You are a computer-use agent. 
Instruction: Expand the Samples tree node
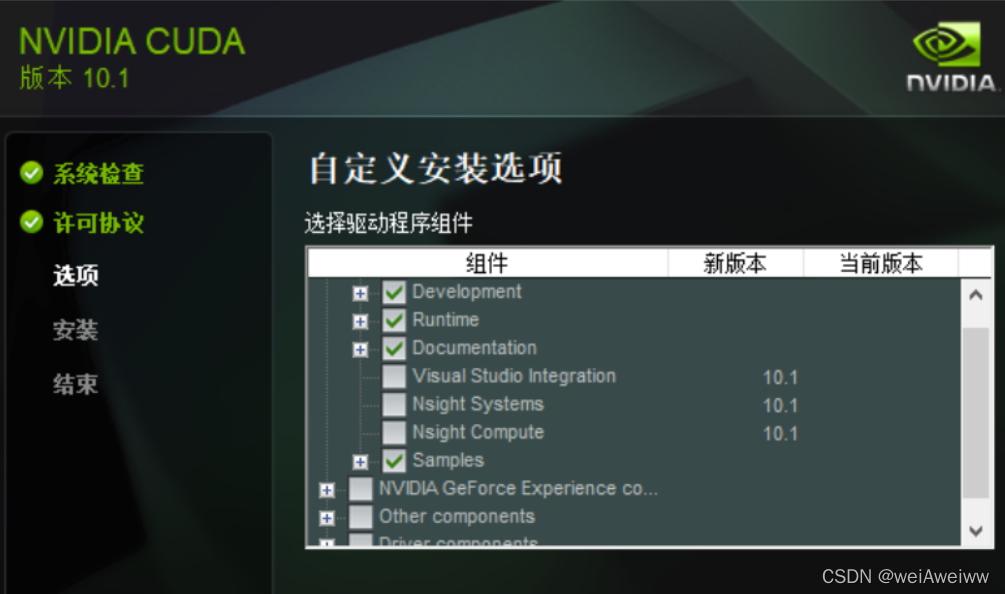click(x=360, y=461)
